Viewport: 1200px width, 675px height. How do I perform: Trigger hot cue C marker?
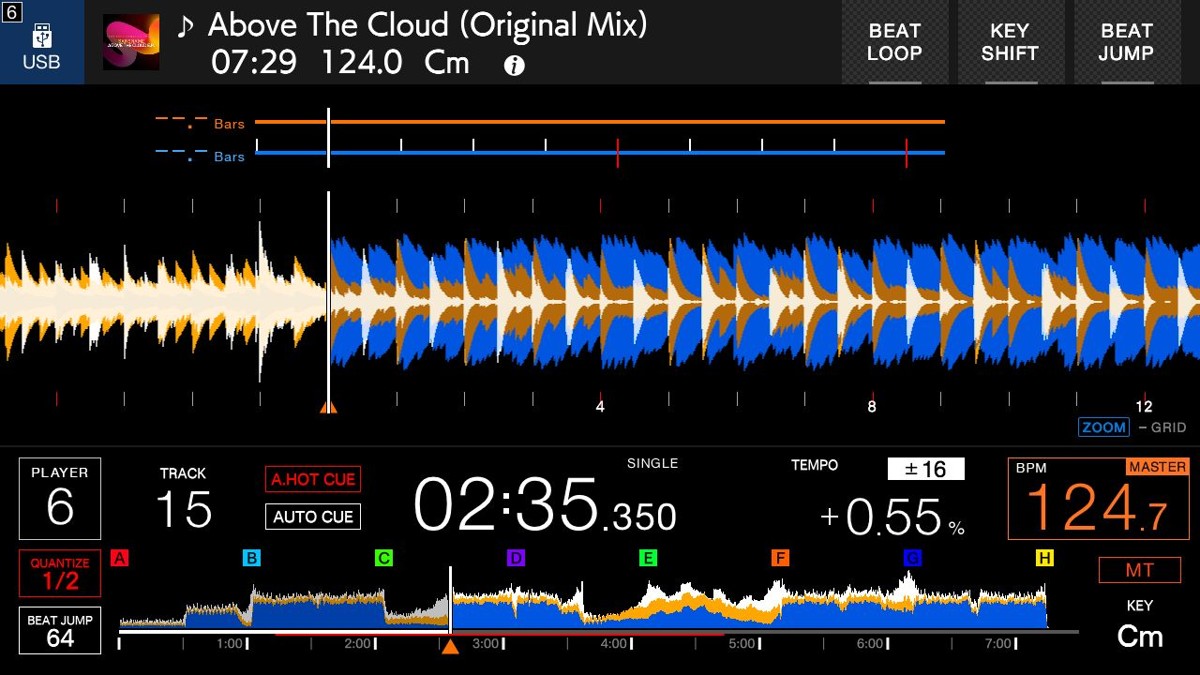(384, 558)
